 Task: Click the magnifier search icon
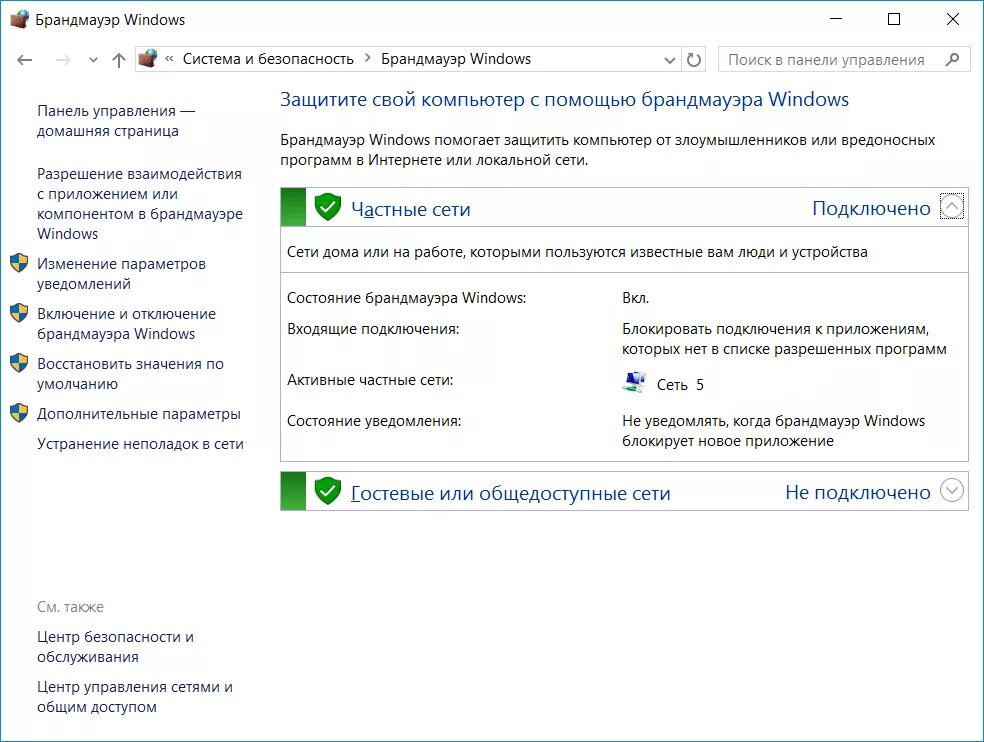coord(953,60)
